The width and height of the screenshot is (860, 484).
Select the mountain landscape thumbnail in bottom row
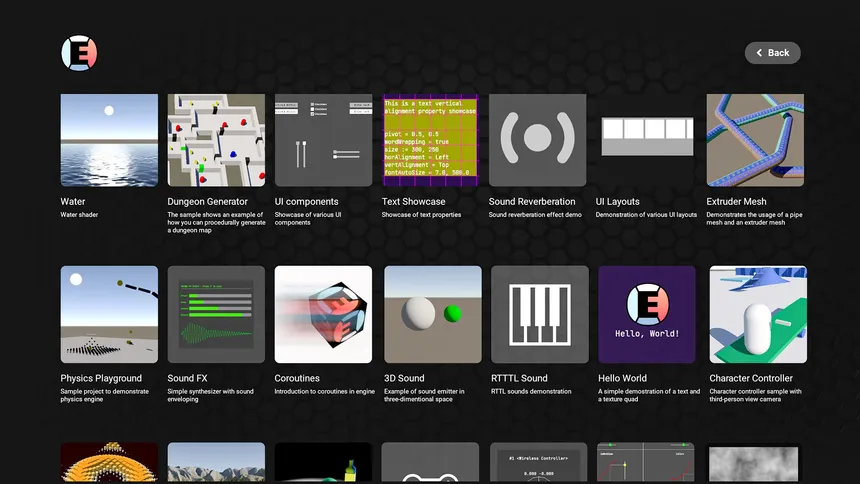pyautogui.click(x=216, y=463)
